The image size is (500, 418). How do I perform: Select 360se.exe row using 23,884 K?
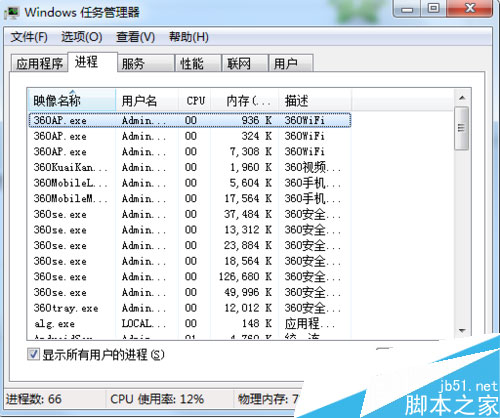[190, 245]
